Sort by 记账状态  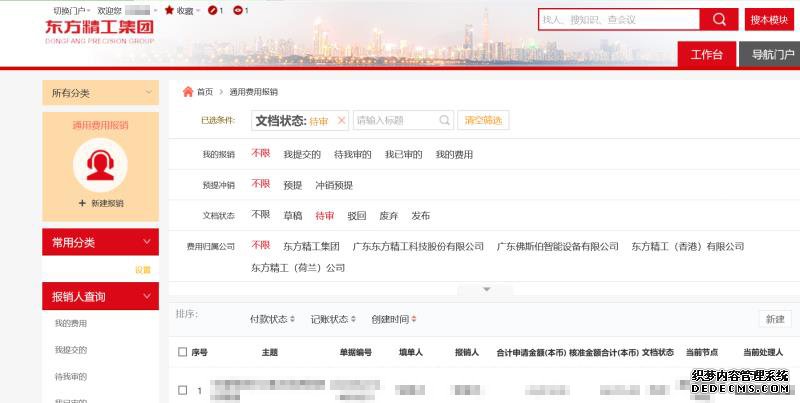pos(333,319)
